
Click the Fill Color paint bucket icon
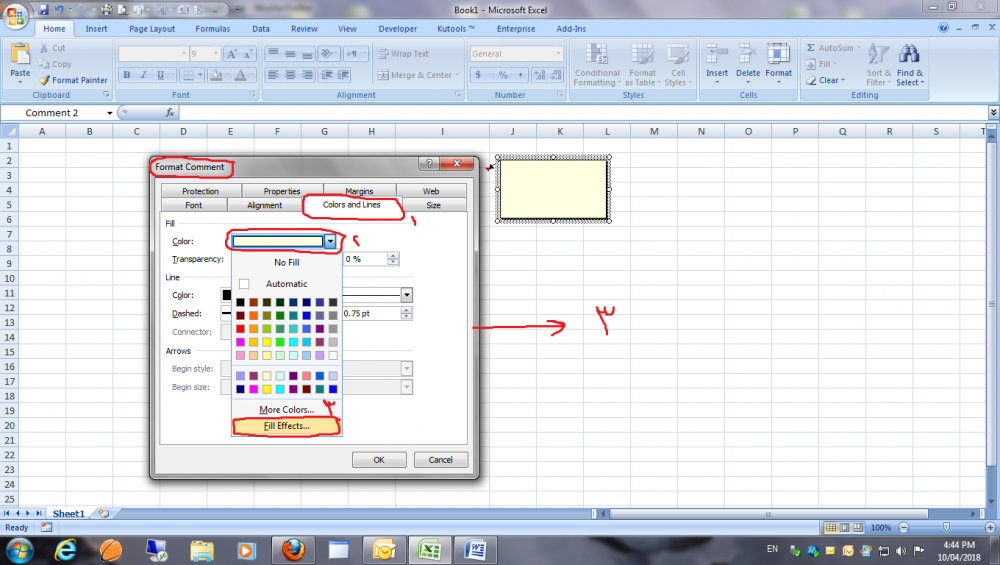(x=216, y=75)
